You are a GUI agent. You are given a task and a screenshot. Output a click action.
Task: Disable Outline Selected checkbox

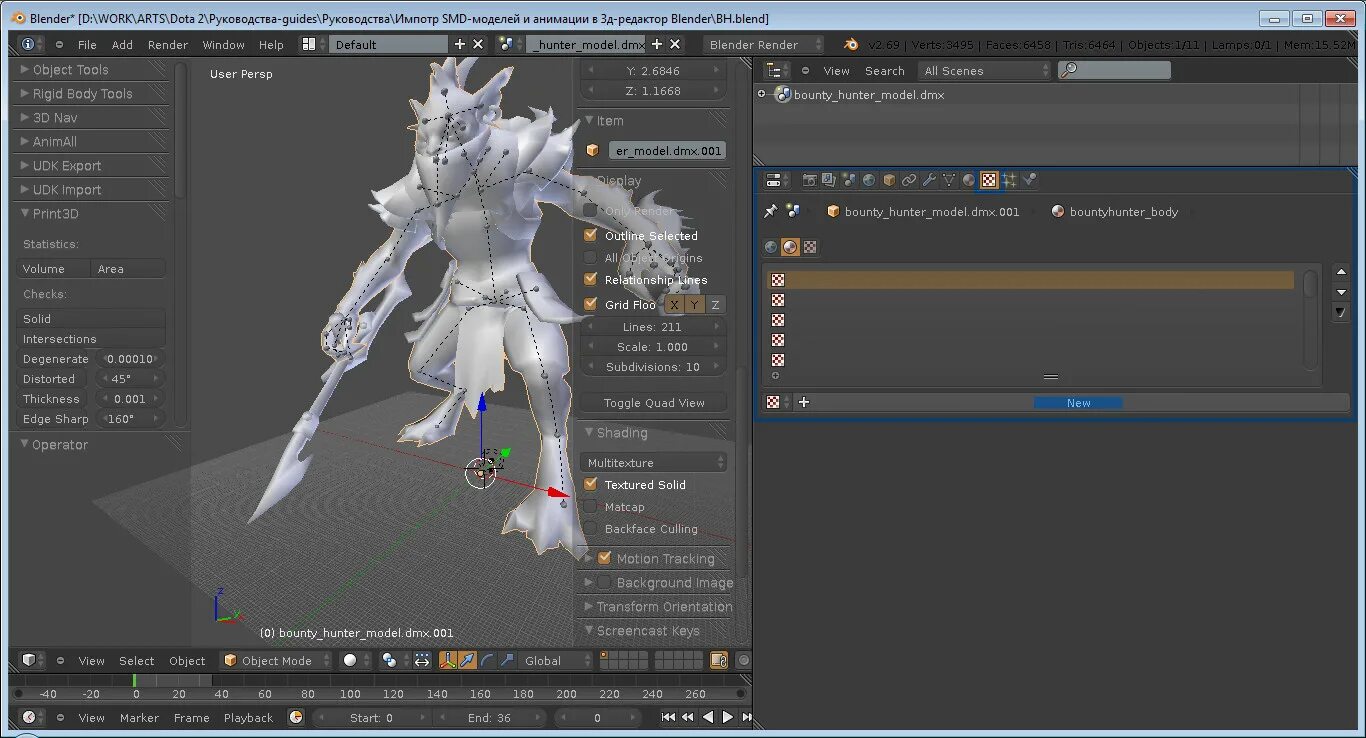(x=590, y=235)
